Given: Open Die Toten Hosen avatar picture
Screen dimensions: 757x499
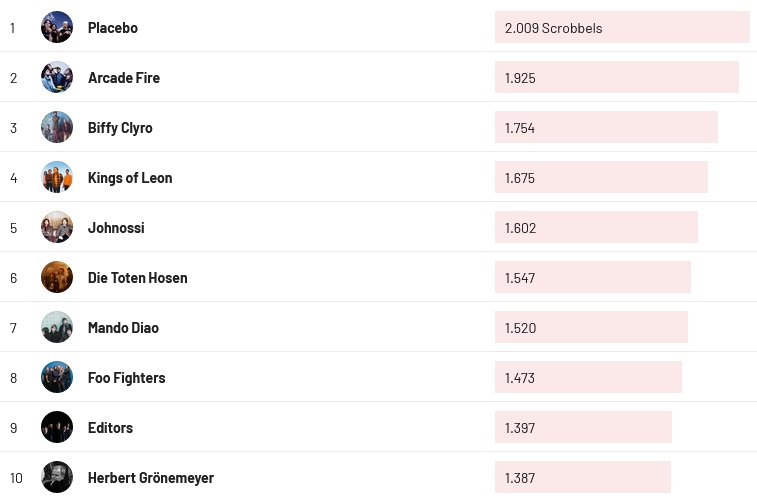Looking at the screenshot, I should coord(57,277).
